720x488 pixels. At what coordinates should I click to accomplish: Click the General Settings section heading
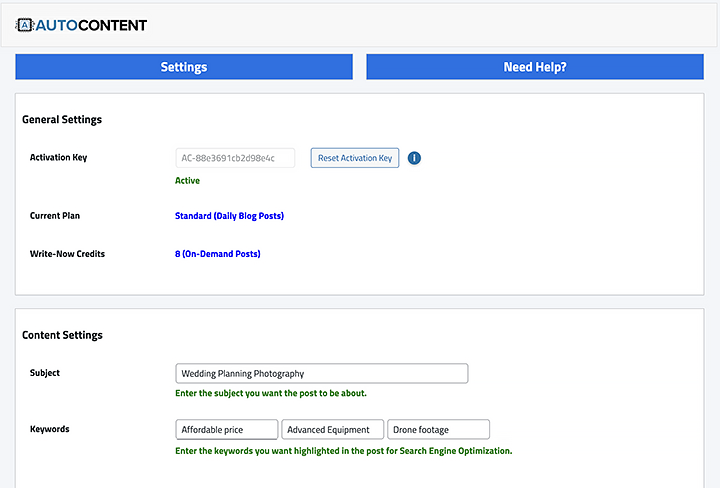pyautogui.click(x=62, y=120)
